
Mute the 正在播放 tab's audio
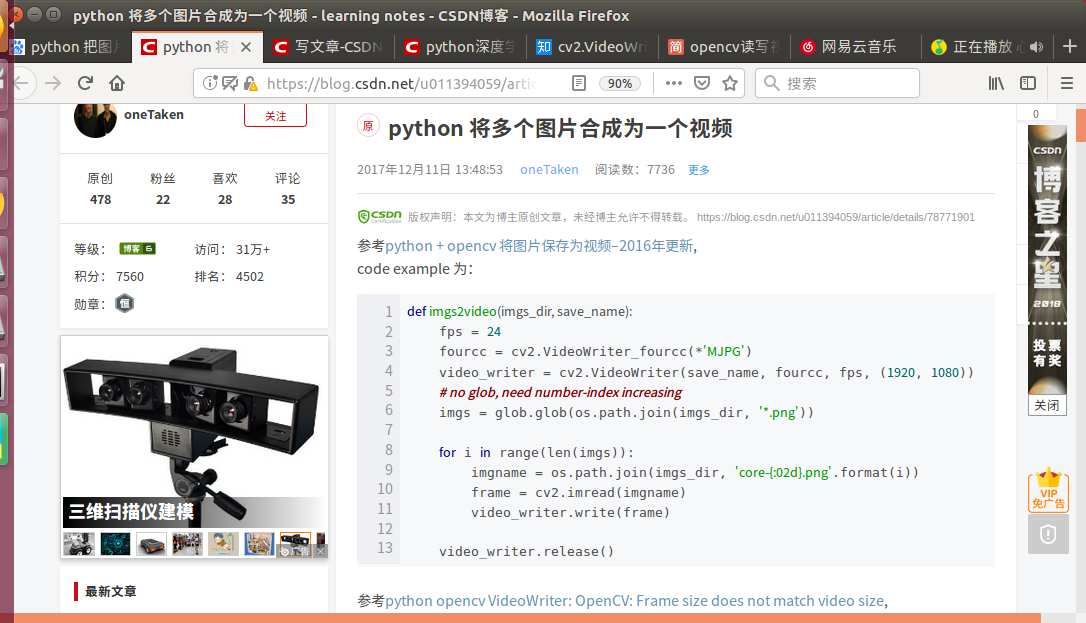pos(1036,46)
